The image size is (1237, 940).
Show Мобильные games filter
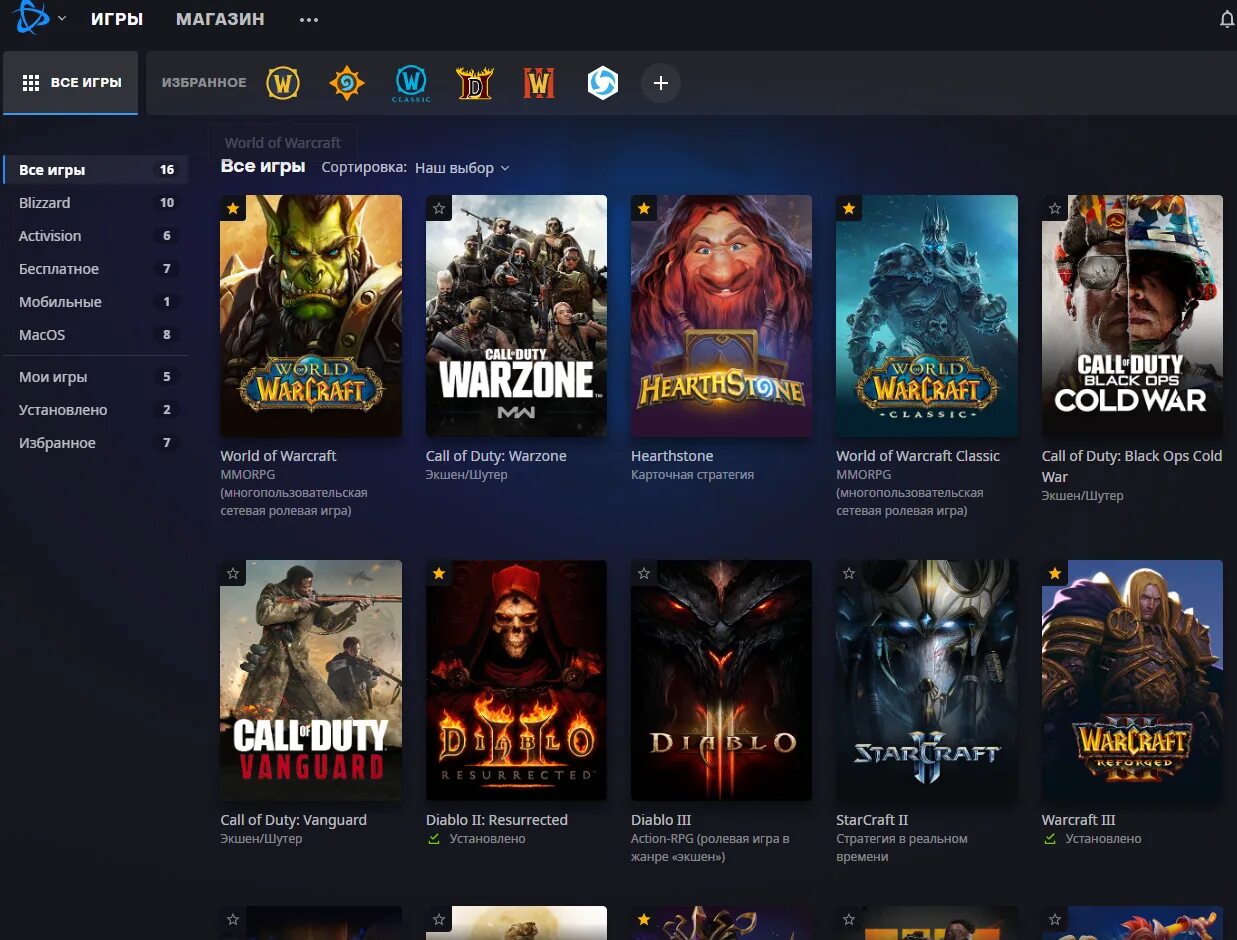(96, 302)
